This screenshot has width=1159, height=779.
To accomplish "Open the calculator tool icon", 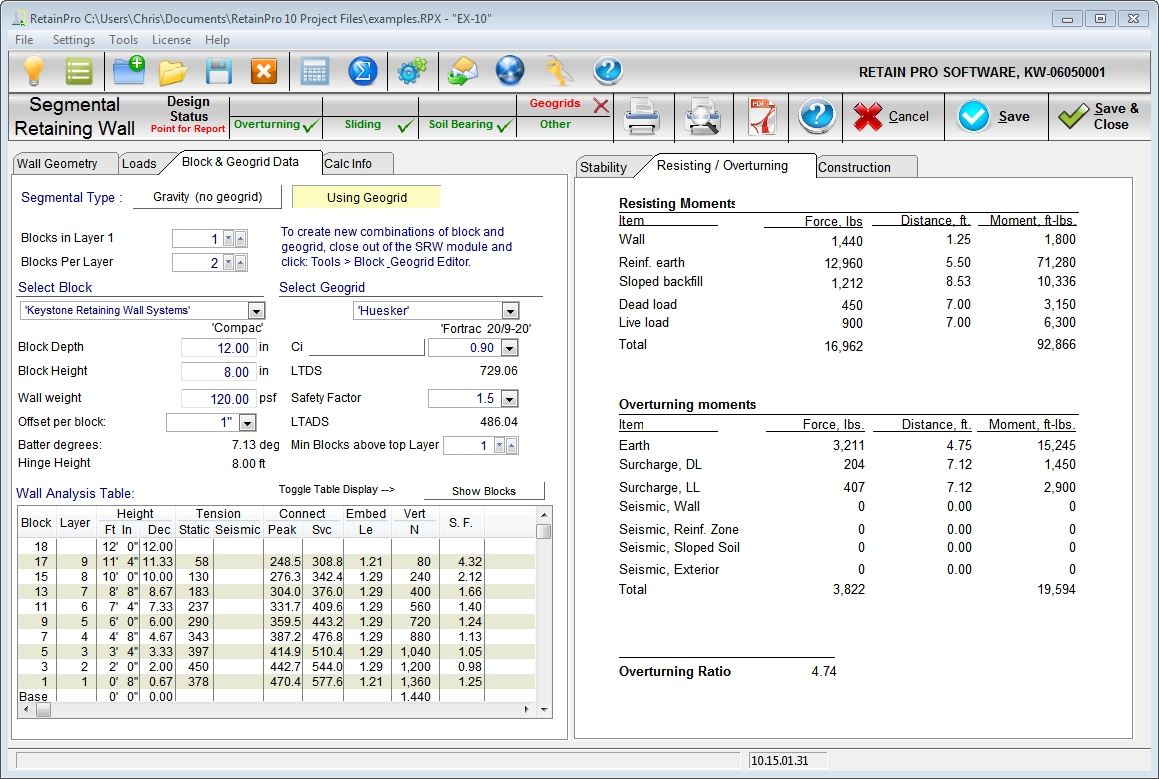I will tap(314, 71).
